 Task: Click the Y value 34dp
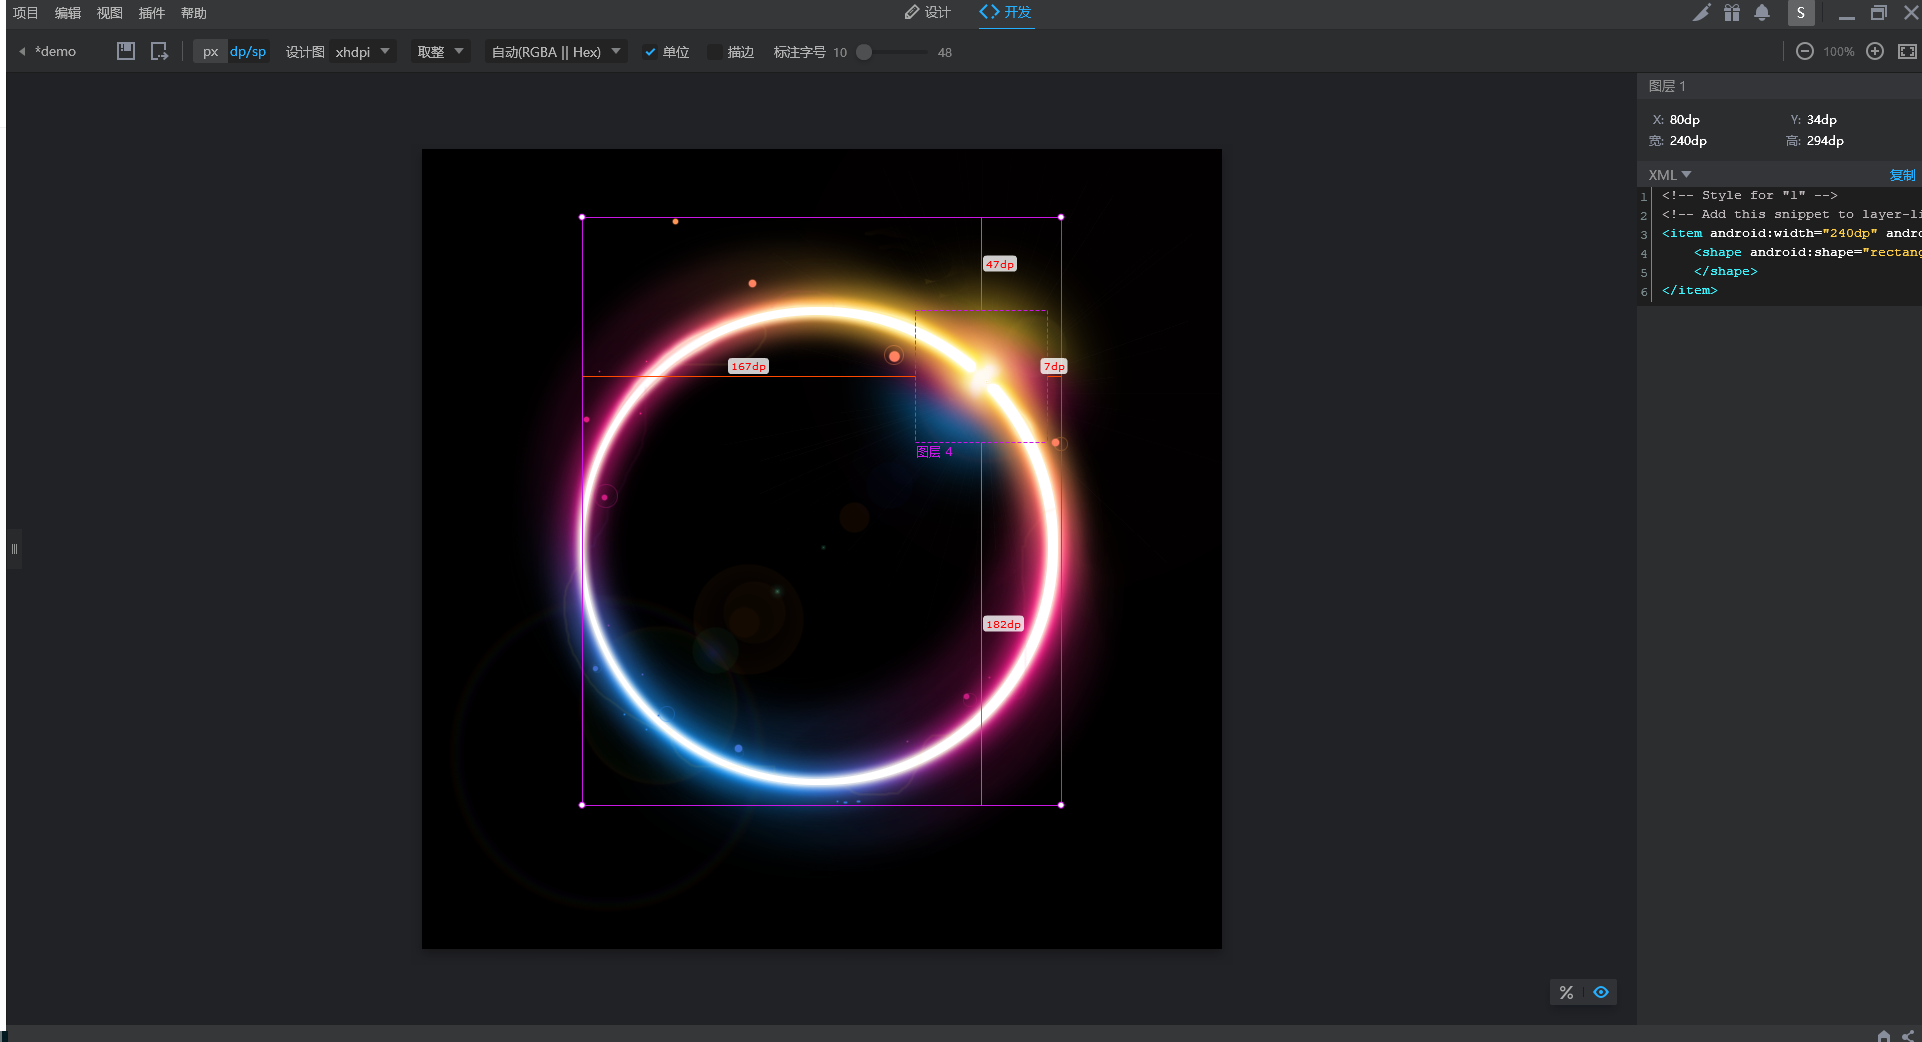pyautogui.click(x=1821, y=120)
